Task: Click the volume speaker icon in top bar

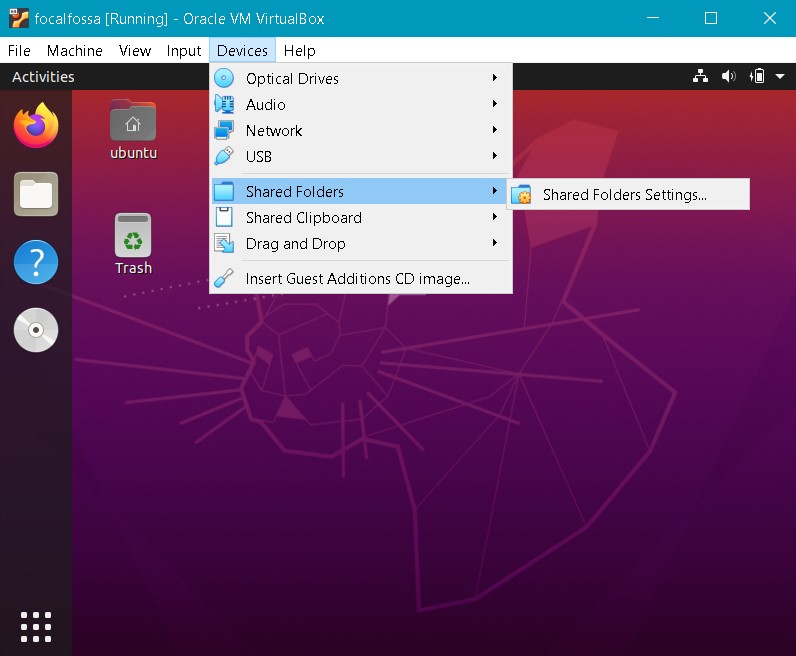Action: [728, 77]
